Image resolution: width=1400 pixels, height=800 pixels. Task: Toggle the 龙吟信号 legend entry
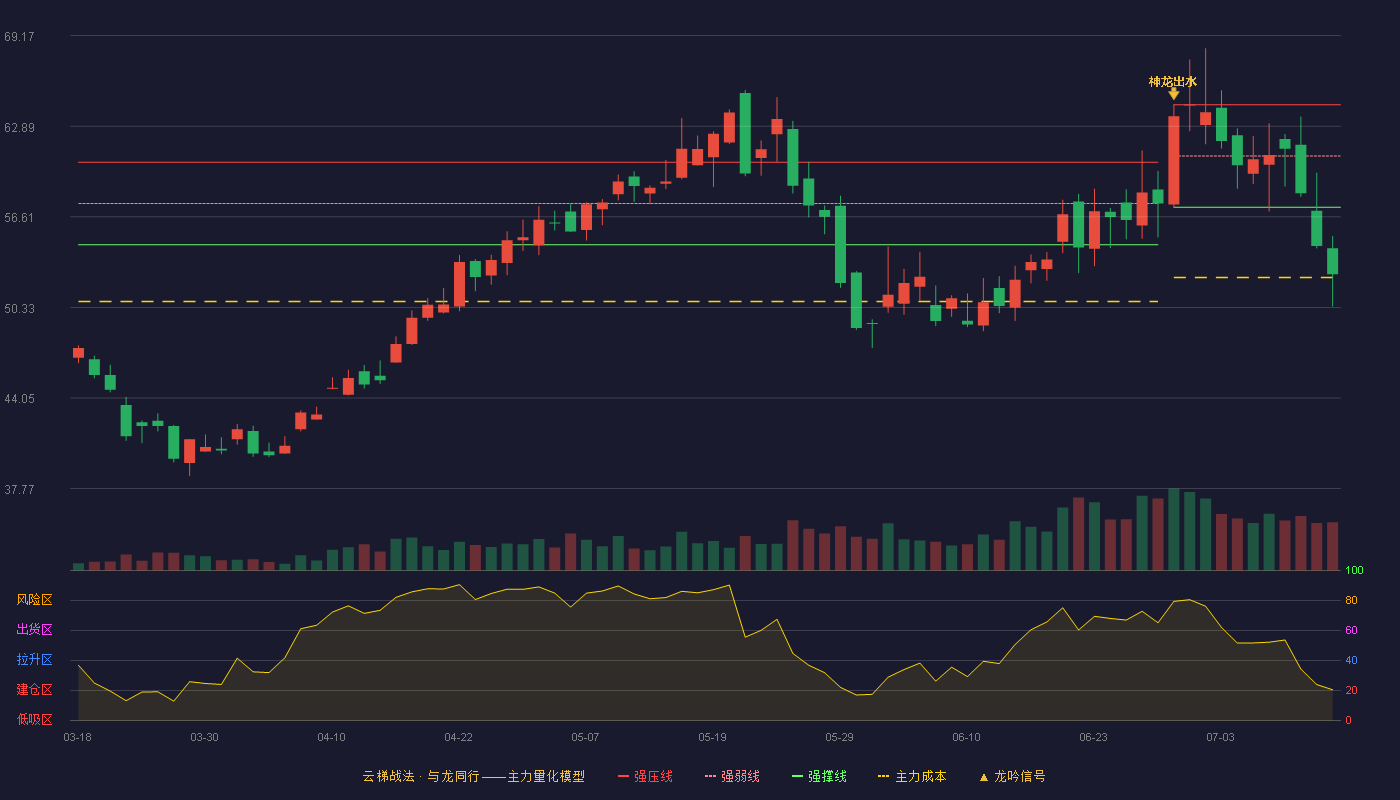click(1012, 776)
